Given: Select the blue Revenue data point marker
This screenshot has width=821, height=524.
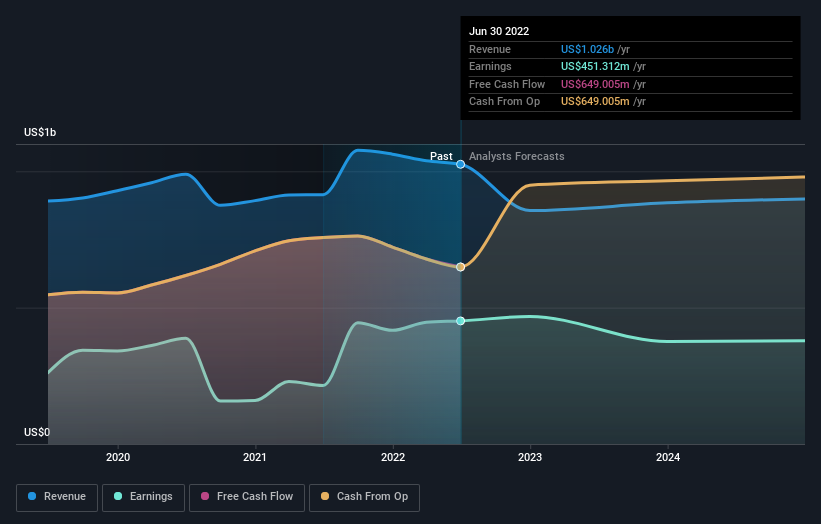Looking at the screenshot, I should (460, 164).
